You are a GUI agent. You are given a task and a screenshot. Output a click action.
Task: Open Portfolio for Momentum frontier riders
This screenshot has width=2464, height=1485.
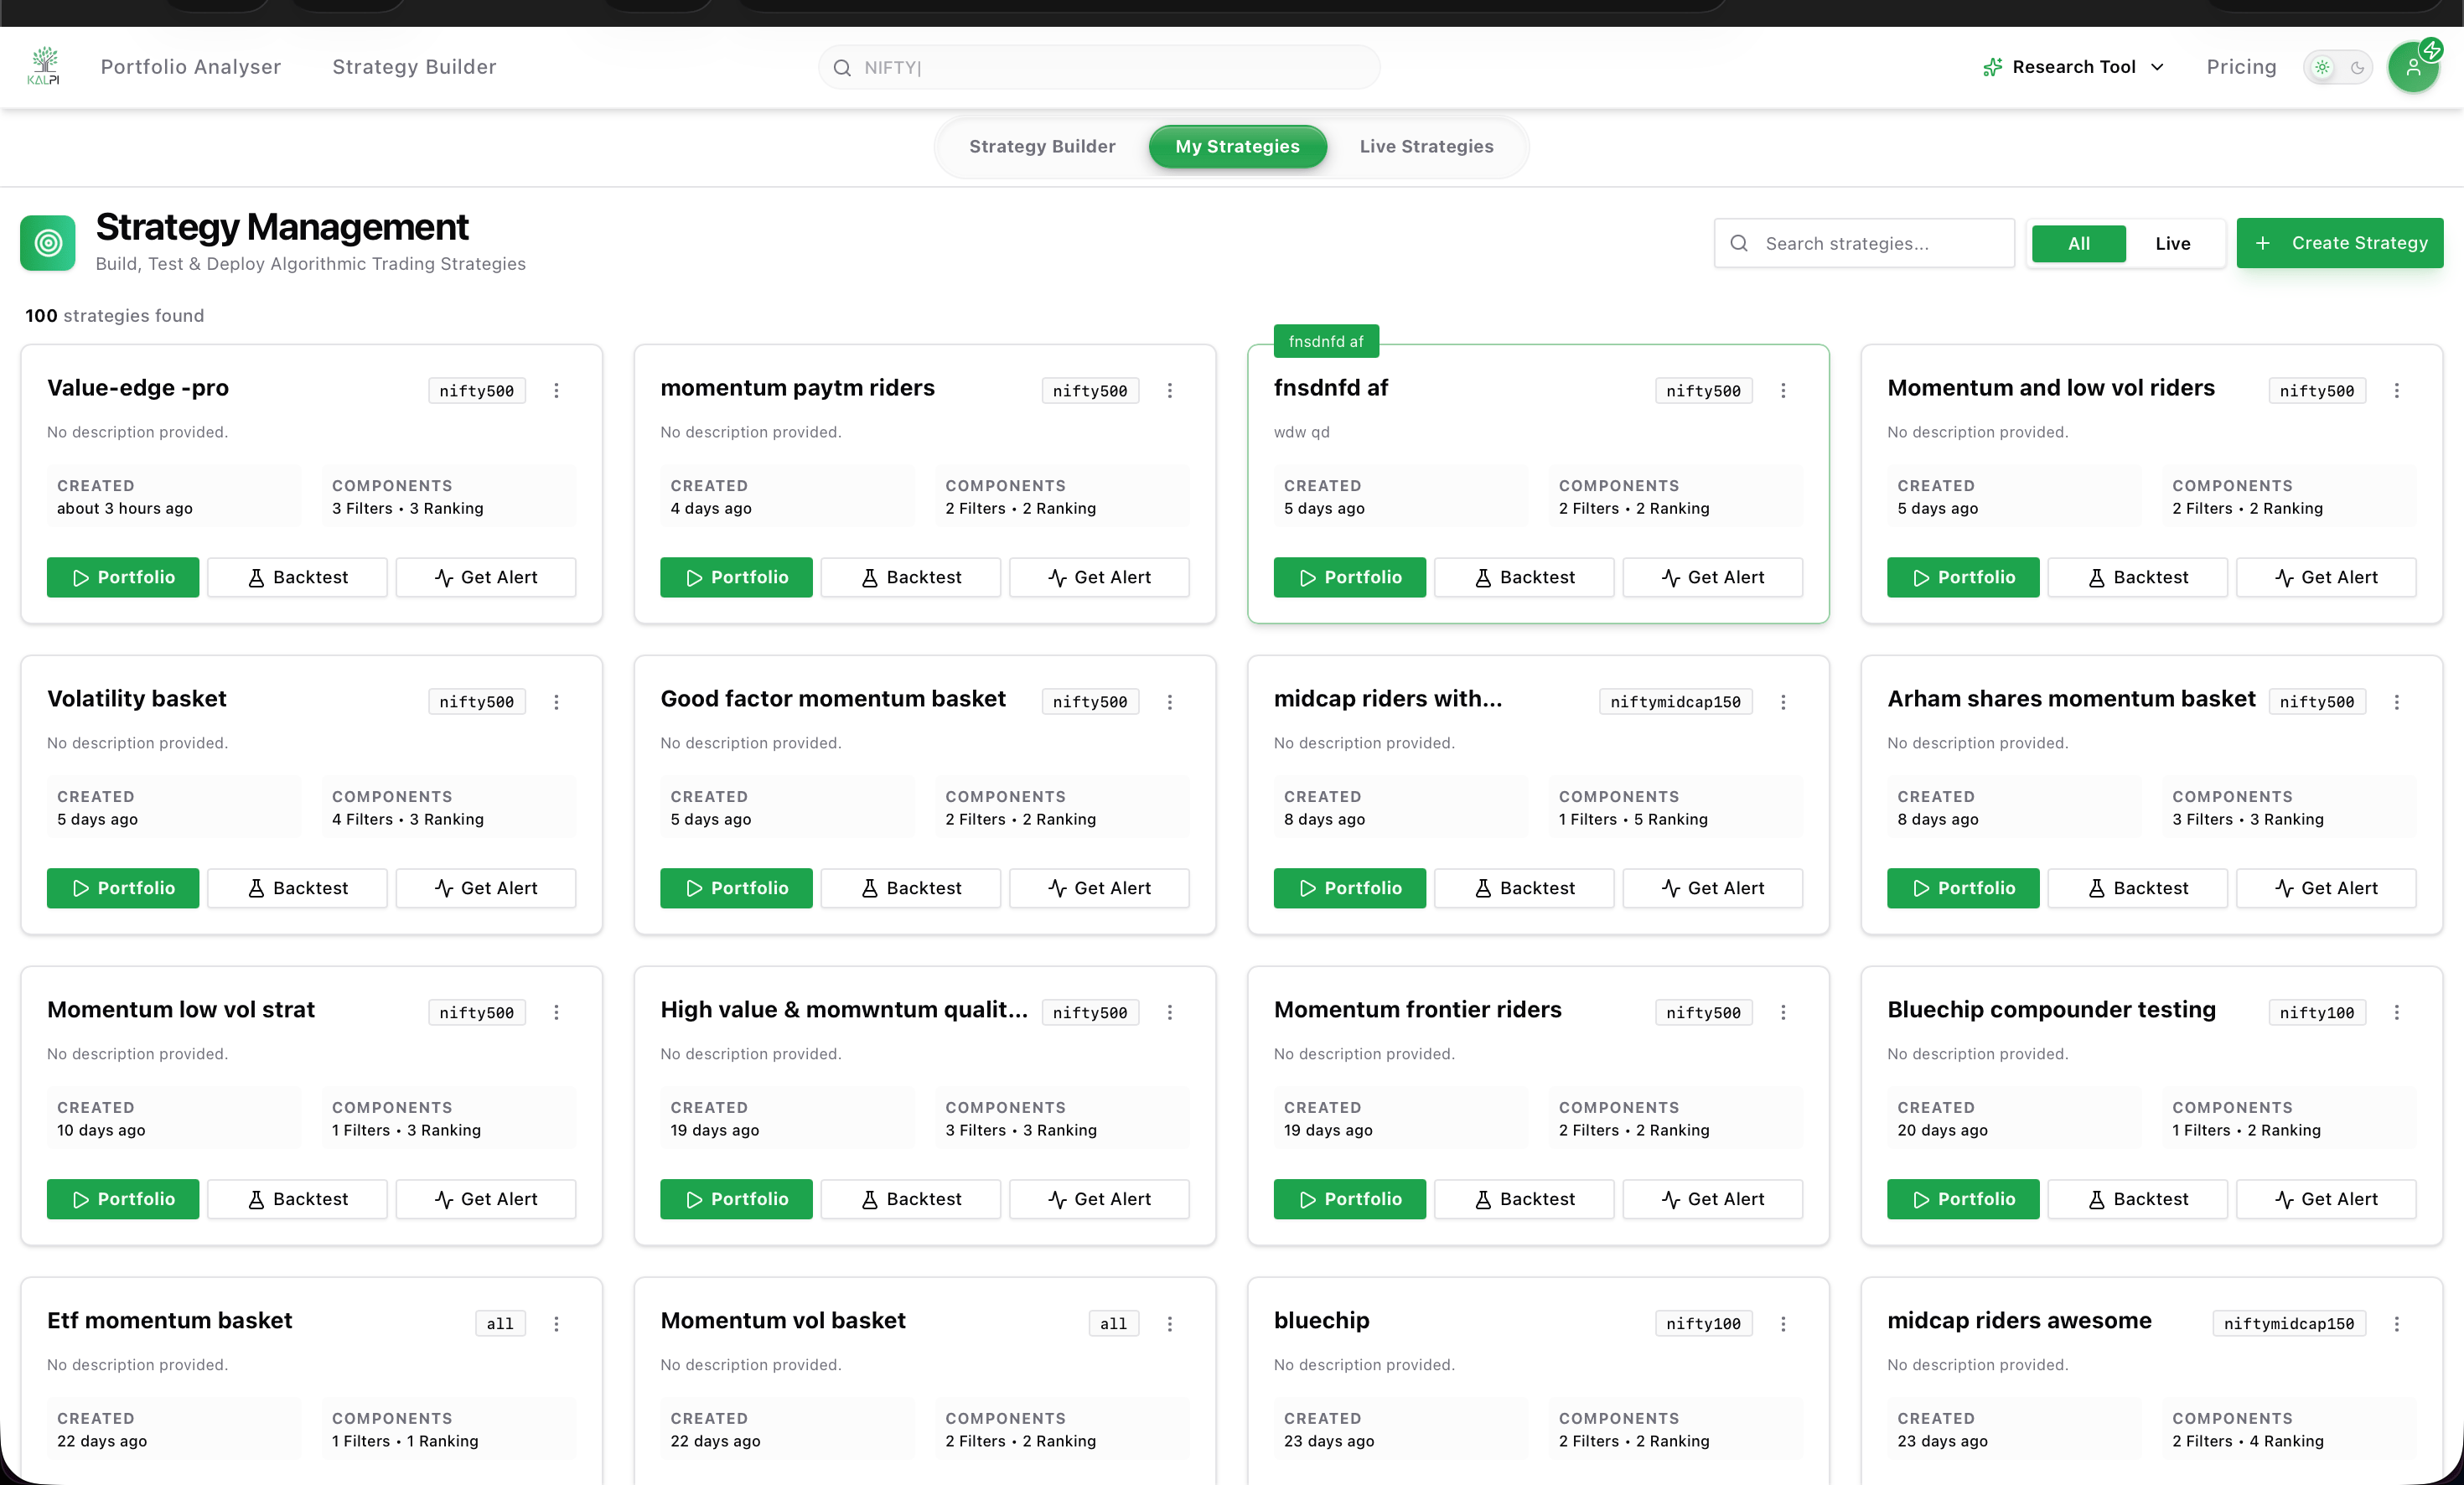[1350, 1199]
